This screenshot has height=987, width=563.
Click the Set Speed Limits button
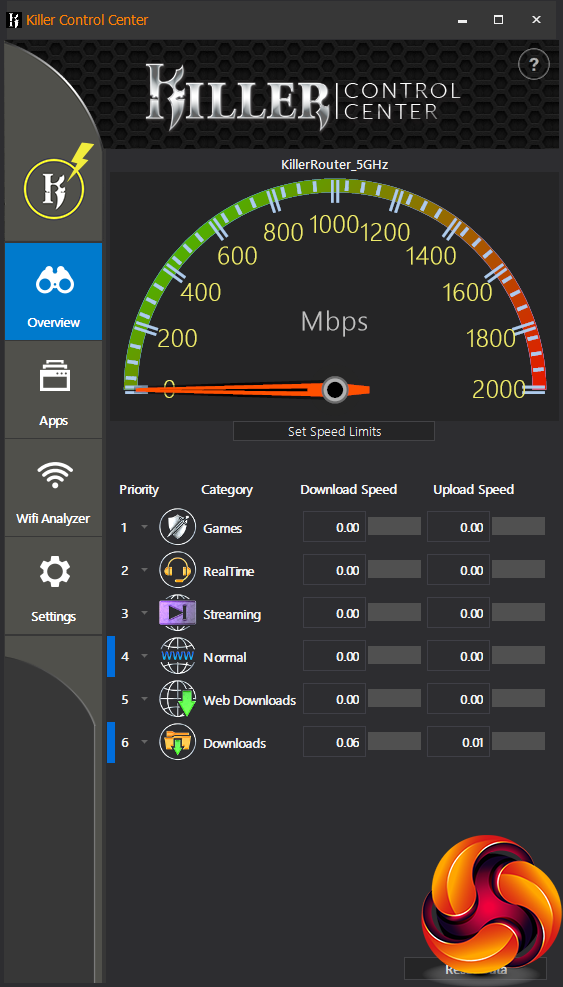tap(334, 431)
